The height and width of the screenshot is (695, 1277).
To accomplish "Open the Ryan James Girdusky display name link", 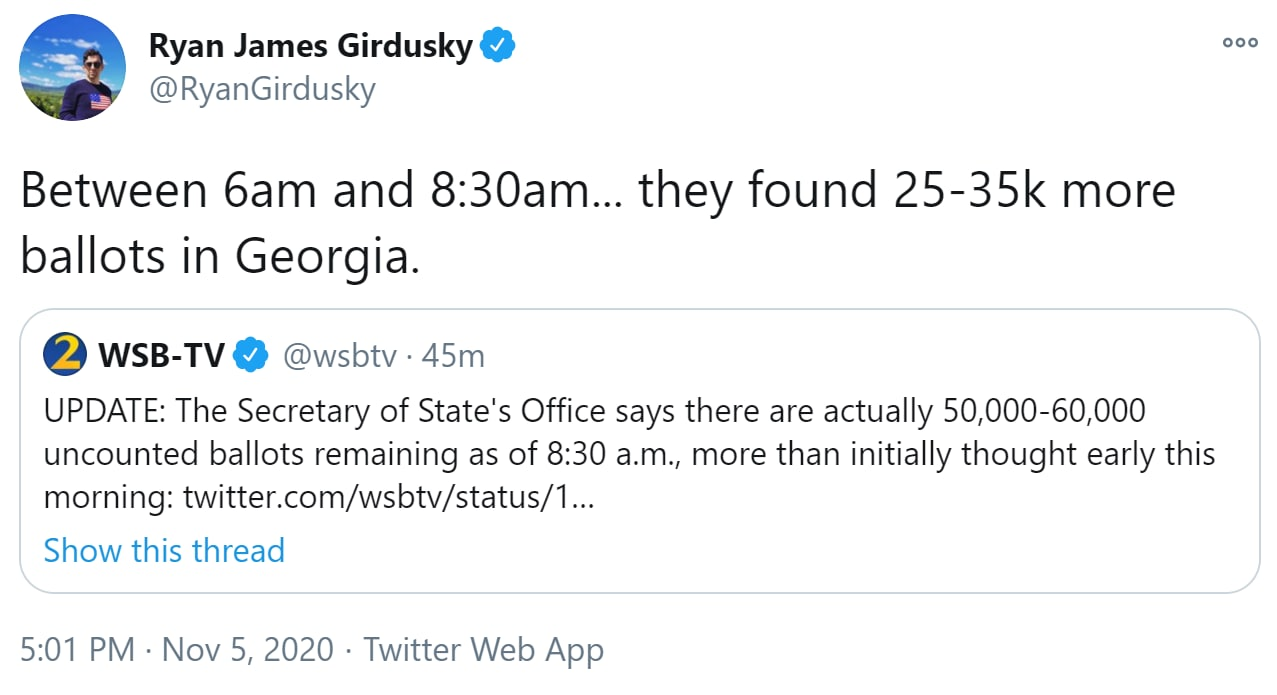I will click(310, 46).
